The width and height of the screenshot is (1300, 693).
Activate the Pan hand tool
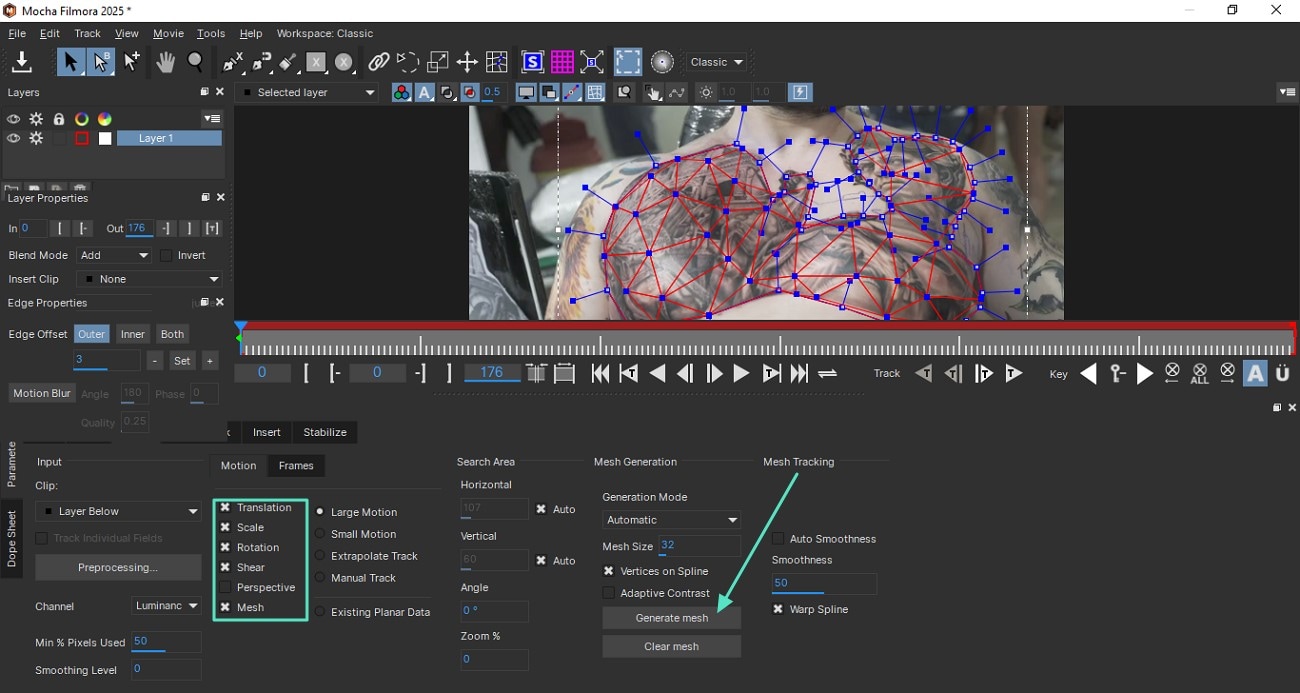pyautogui.click(x=166, y=62)
